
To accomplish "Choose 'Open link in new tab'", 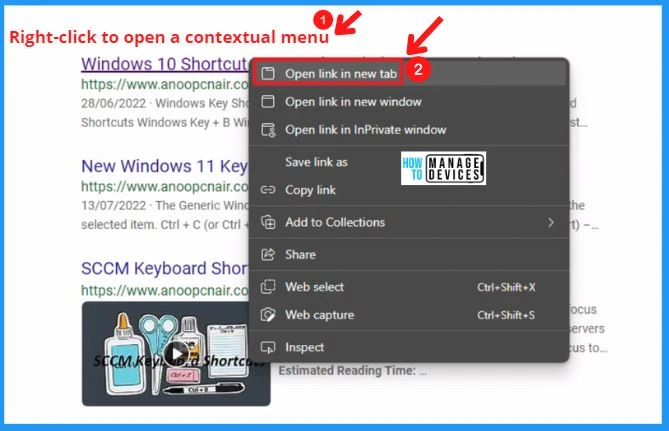I will click(x=409, y=73).
